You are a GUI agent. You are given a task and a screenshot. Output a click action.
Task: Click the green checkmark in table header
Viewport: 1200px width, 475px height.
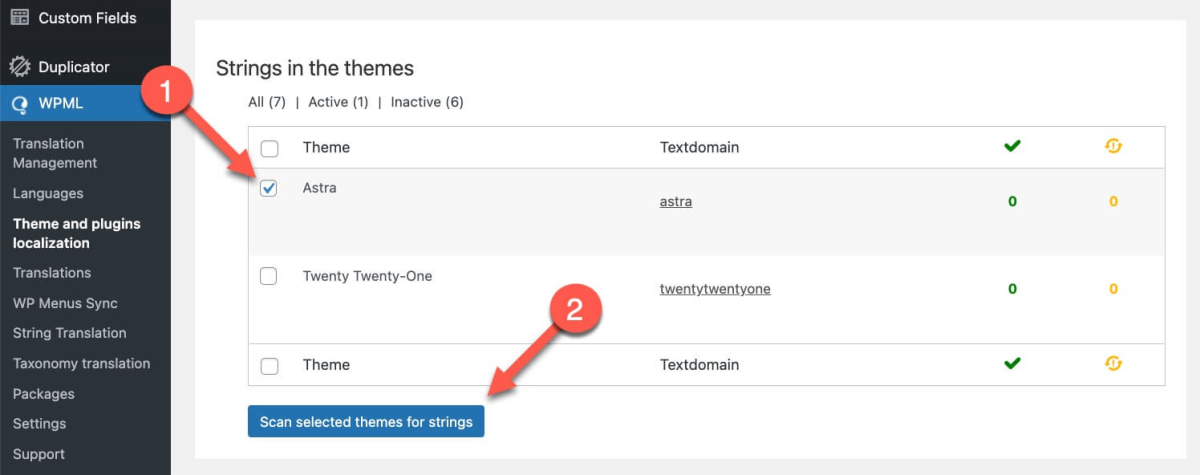(1012, 147)
